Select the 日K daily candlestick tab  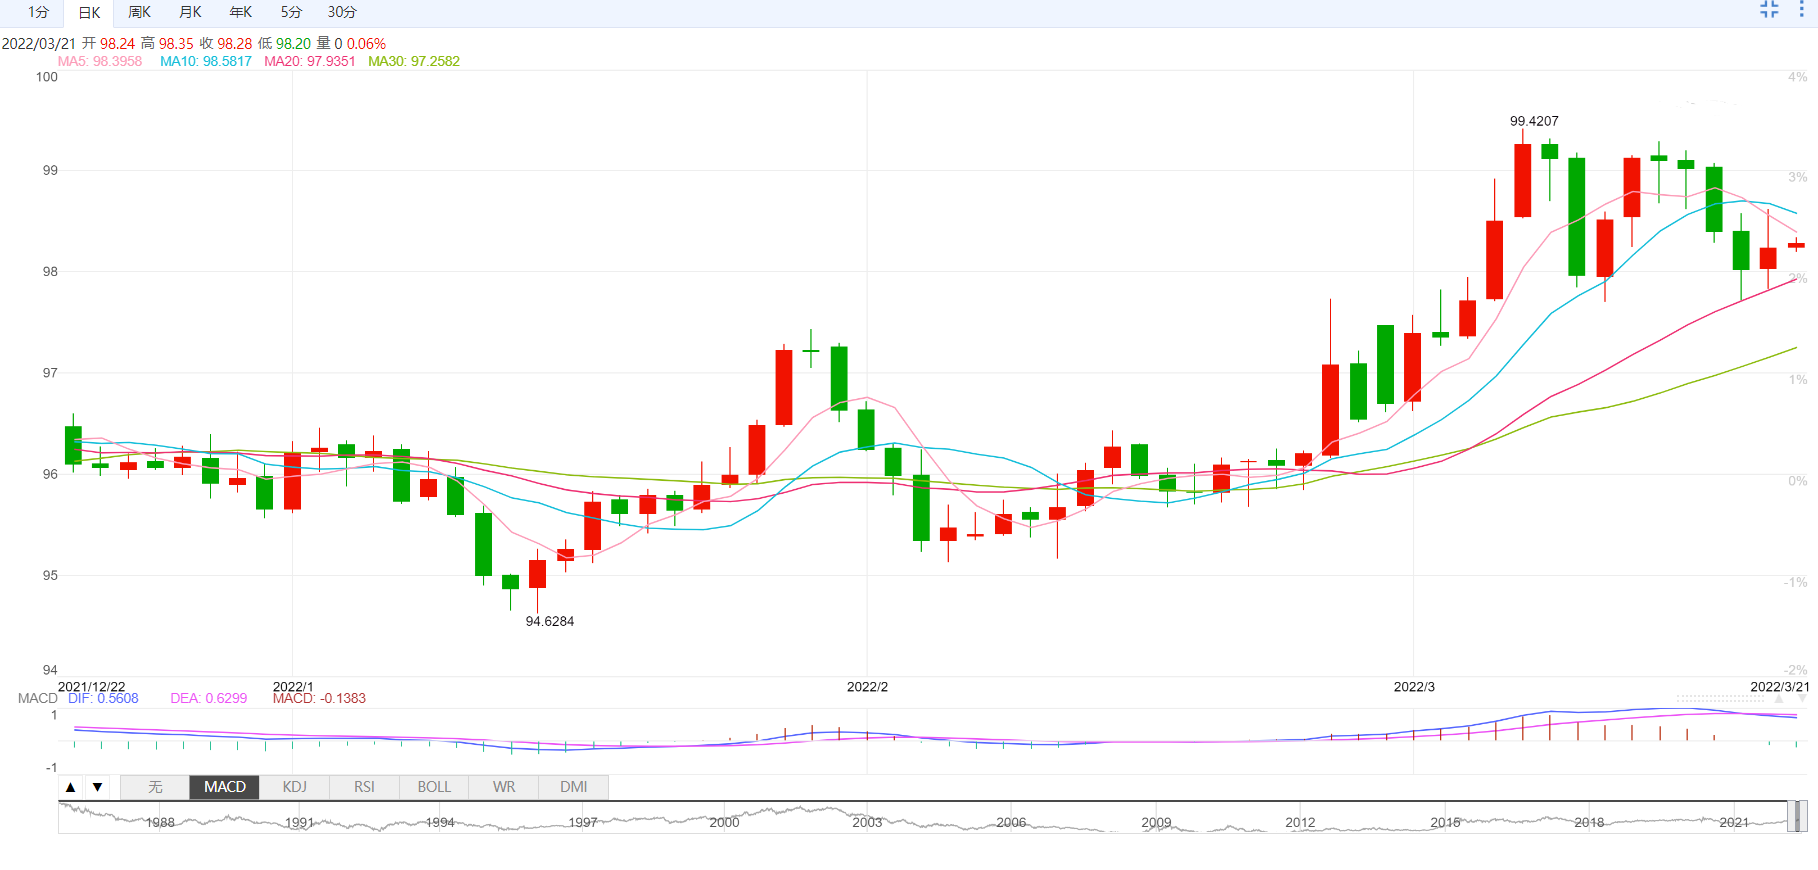(x=89, y=13)
